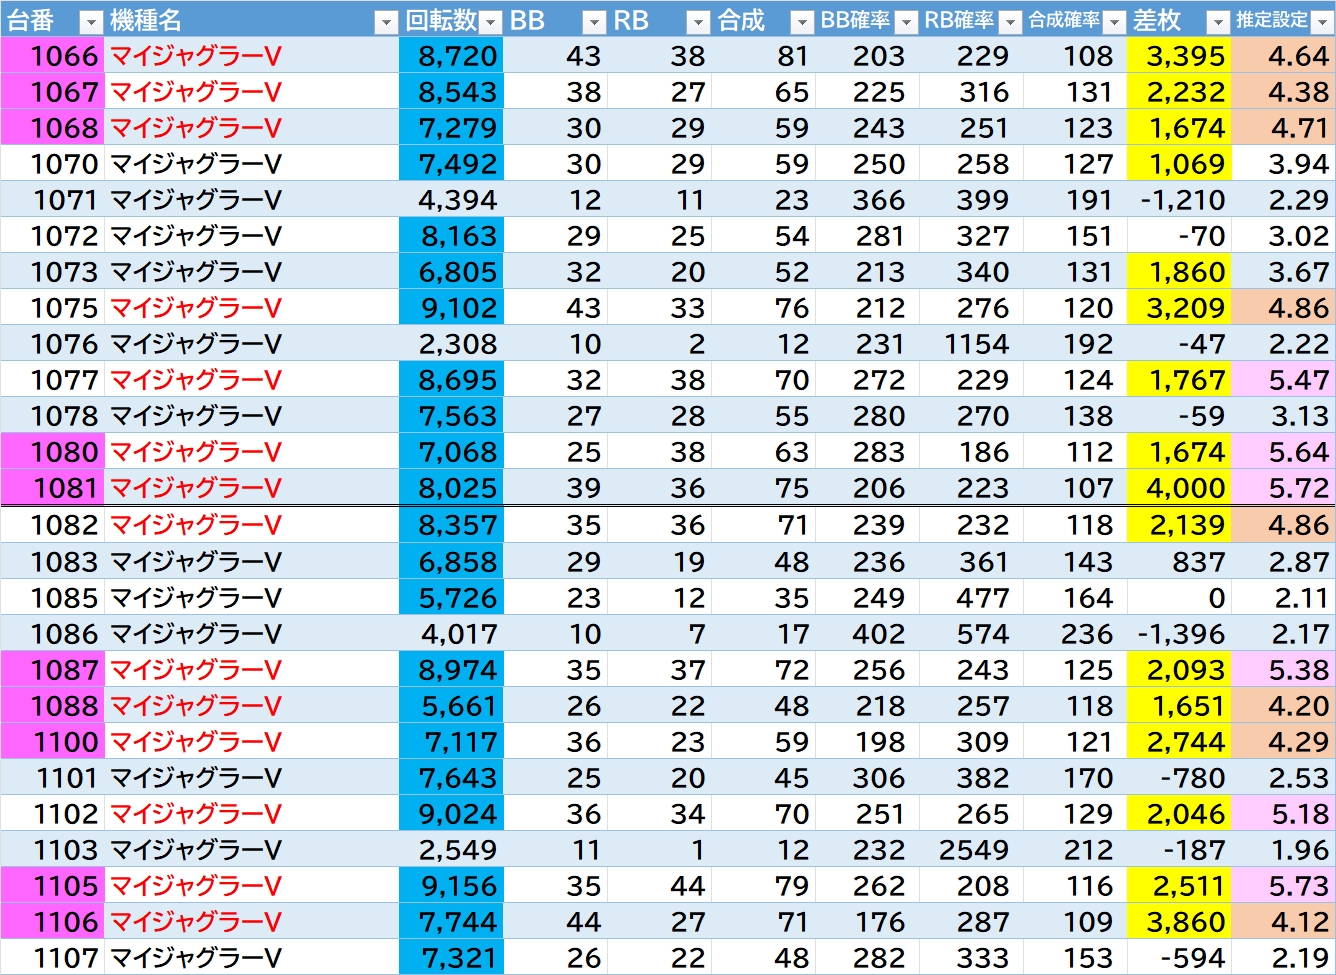Select the RB確率 cell showing 2549
This screenshot has width=1336, height=975.
(970, 850)
